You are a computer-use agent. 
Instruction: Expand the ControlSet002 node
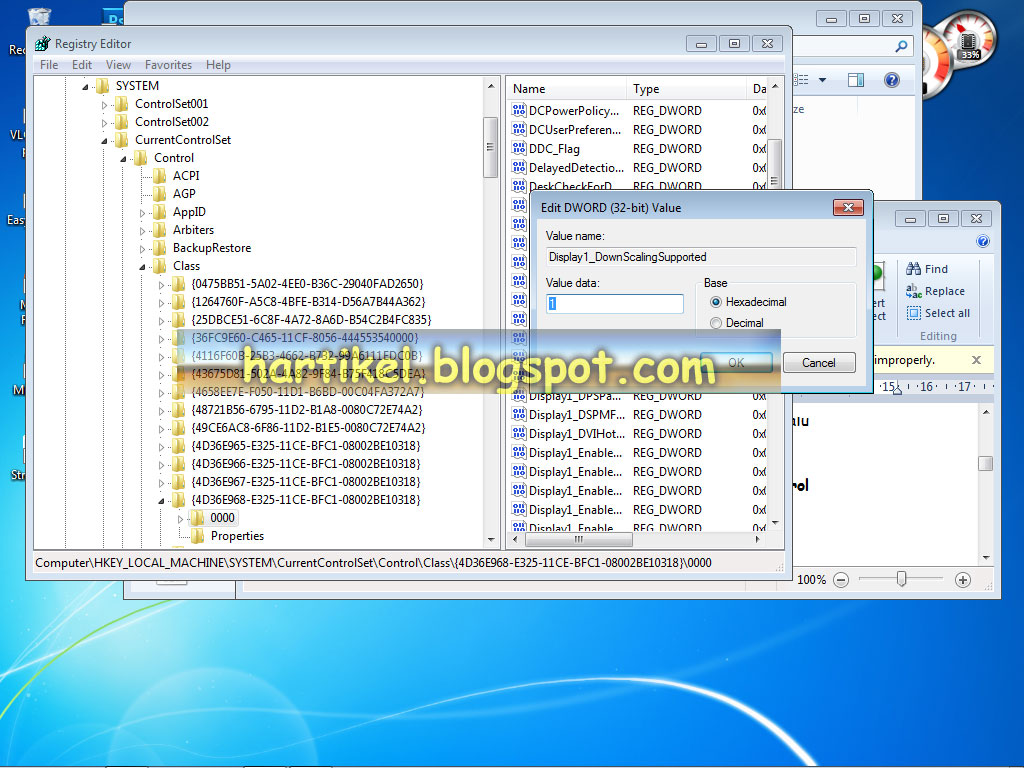point(104,122)
